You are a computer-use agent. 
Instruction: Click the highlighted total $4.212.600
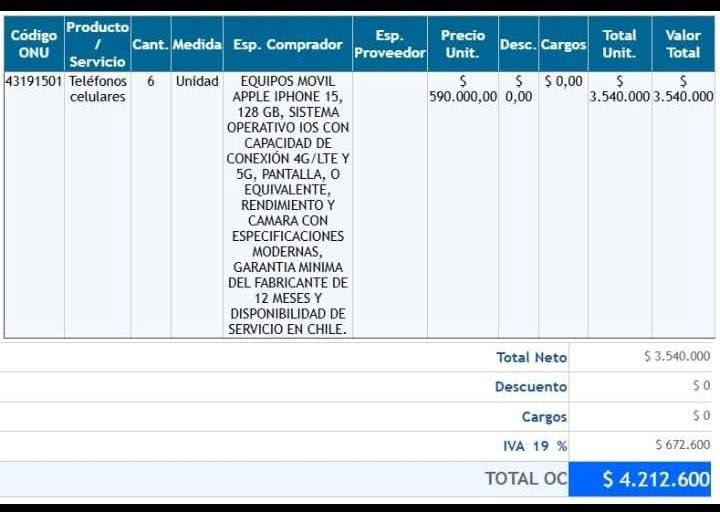pos(655,479)
